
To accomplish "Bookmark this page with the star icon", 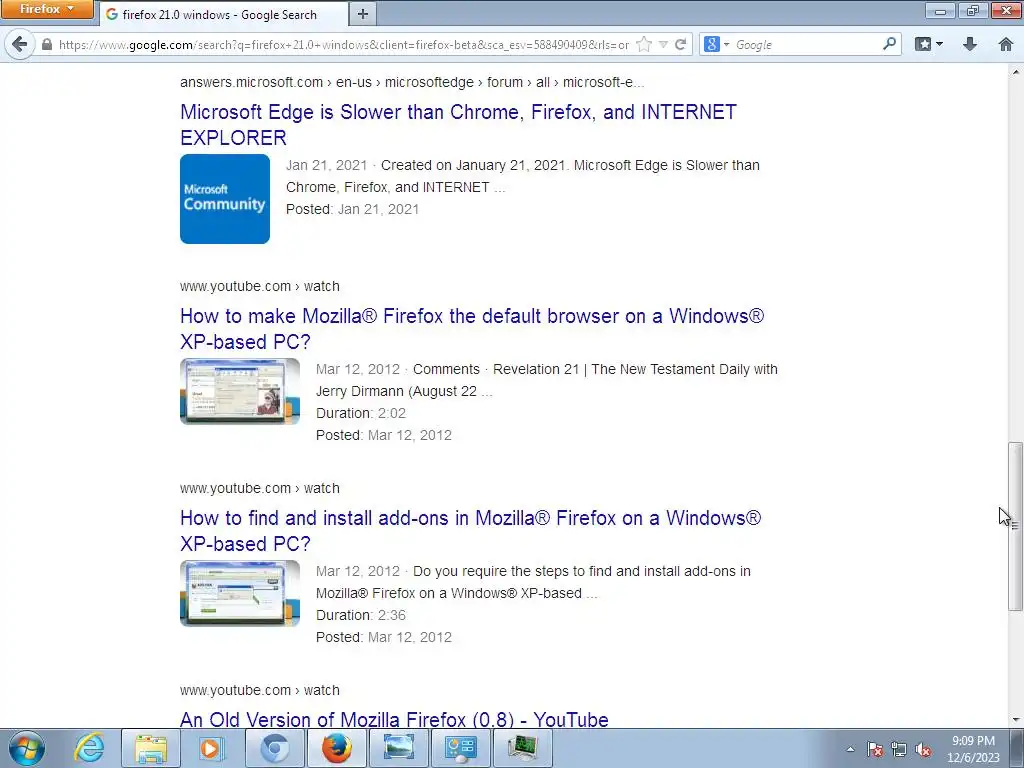I will (644, 44).
